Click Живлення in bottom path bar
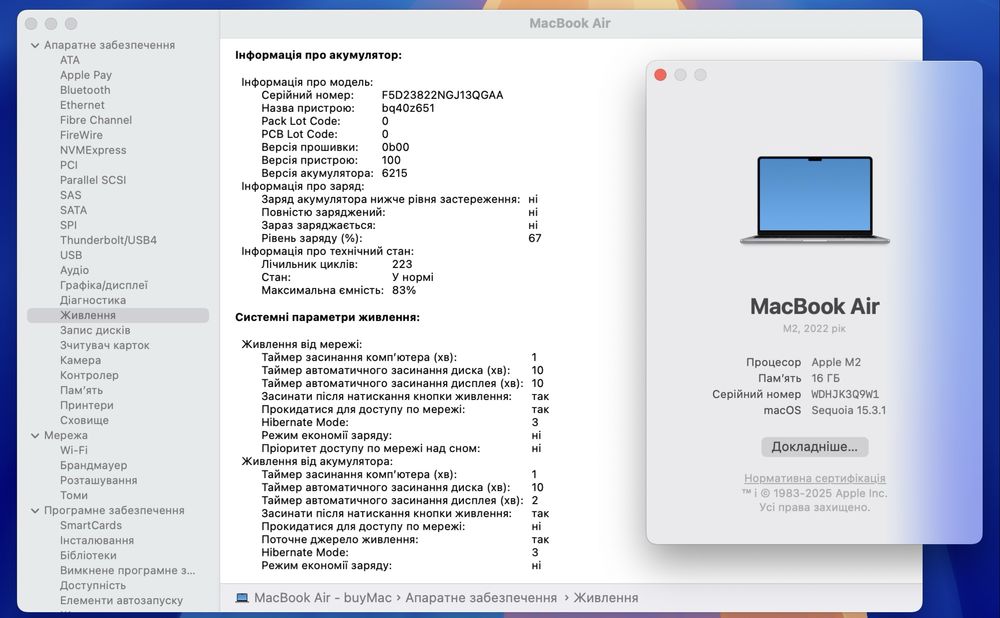Image resolution: width=1000 pixels, height=618 pixels. tap(605, 598)
